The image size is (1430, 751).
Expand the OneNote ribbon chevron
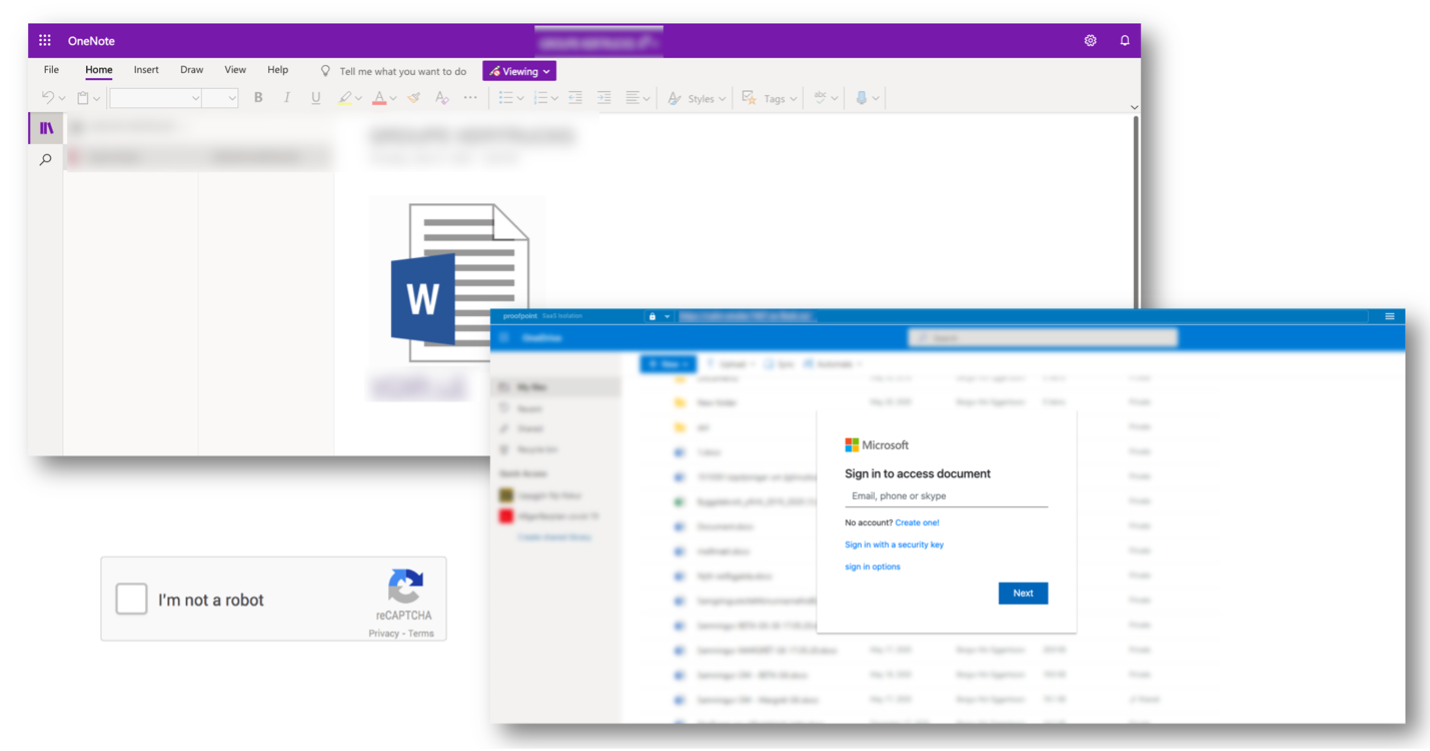point(1134,107)
